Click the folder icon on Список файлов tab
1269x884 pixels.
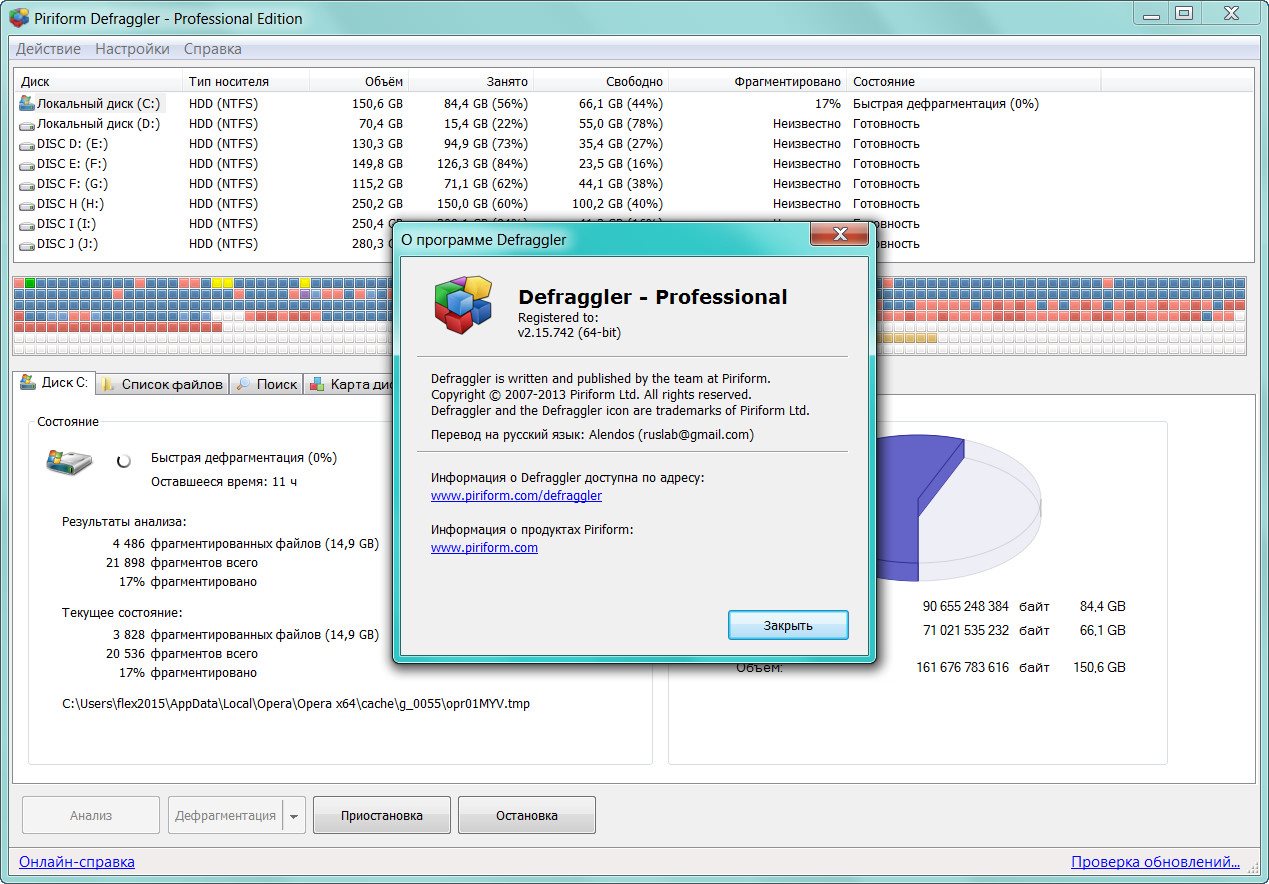pyautogui.click(x=107, y=383)
